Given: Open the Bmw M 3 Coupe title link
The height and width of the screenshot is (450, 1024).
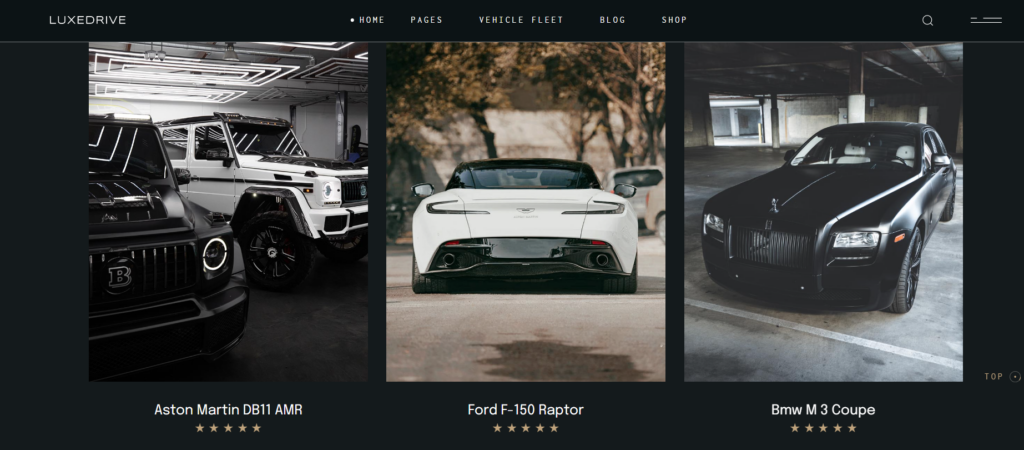Looking at the screenshot, I should click(x=823, y=410).
